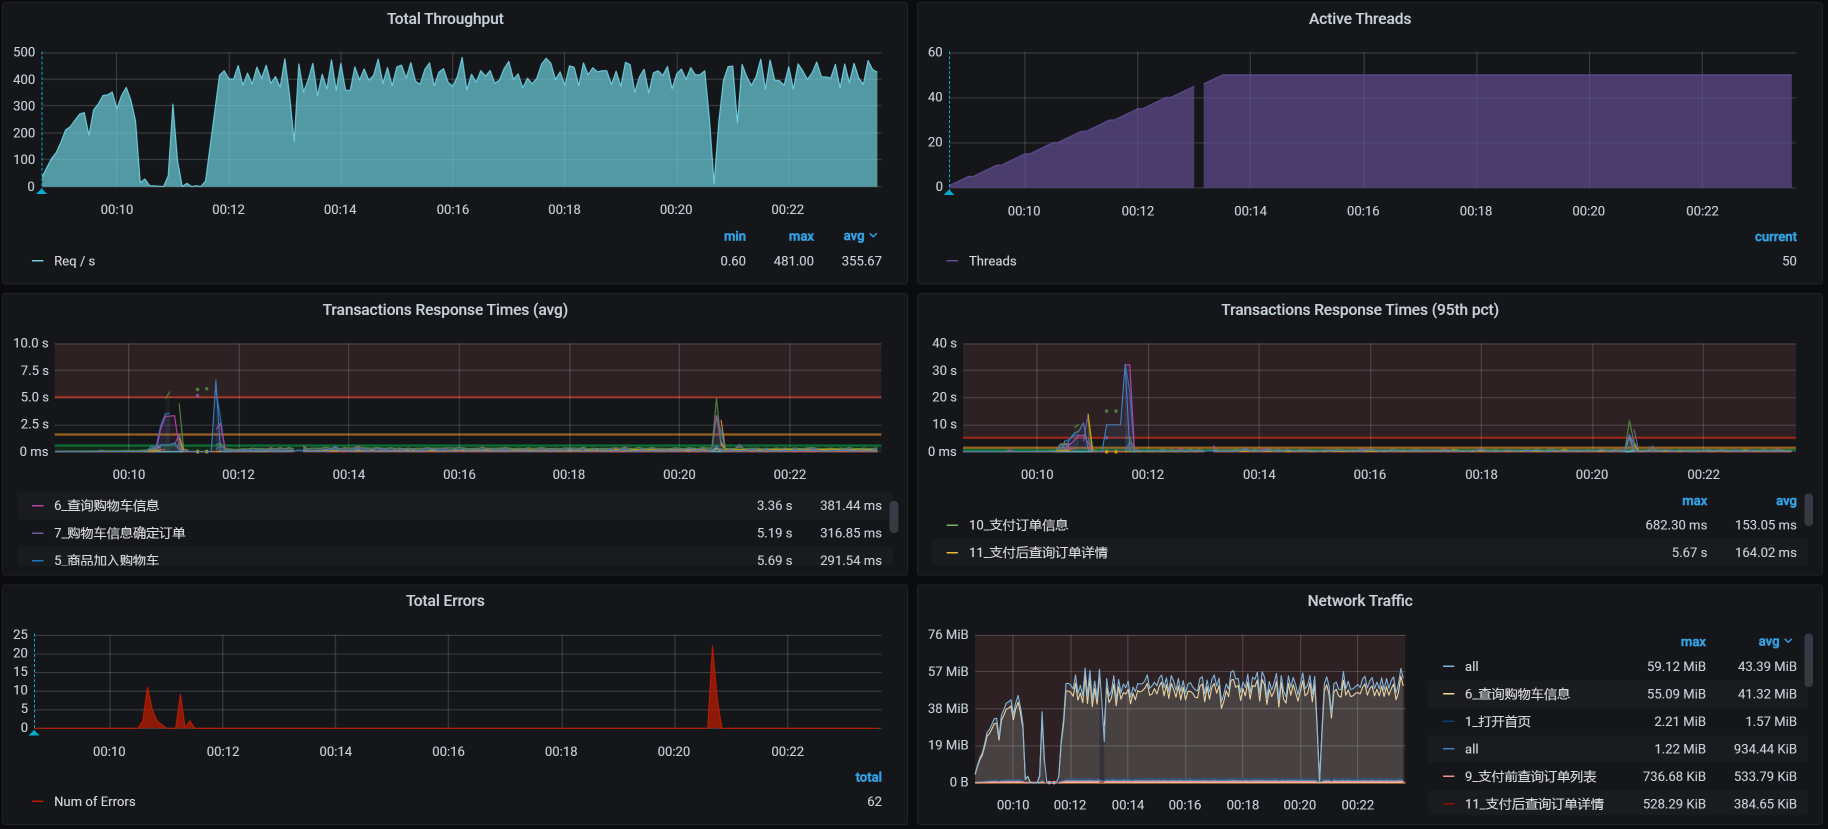
Task: Click the color marker of 11_支付后查询订单详情 in the 95th pct legend
Action: point(952,552)
